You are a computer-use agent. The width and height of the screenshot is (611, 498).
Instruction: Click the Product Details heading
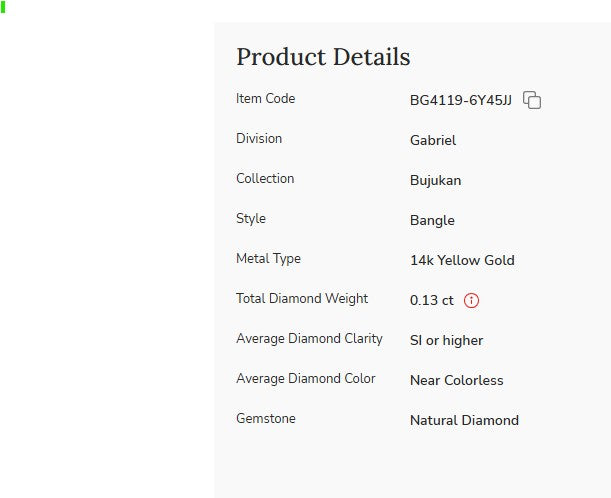323,57
